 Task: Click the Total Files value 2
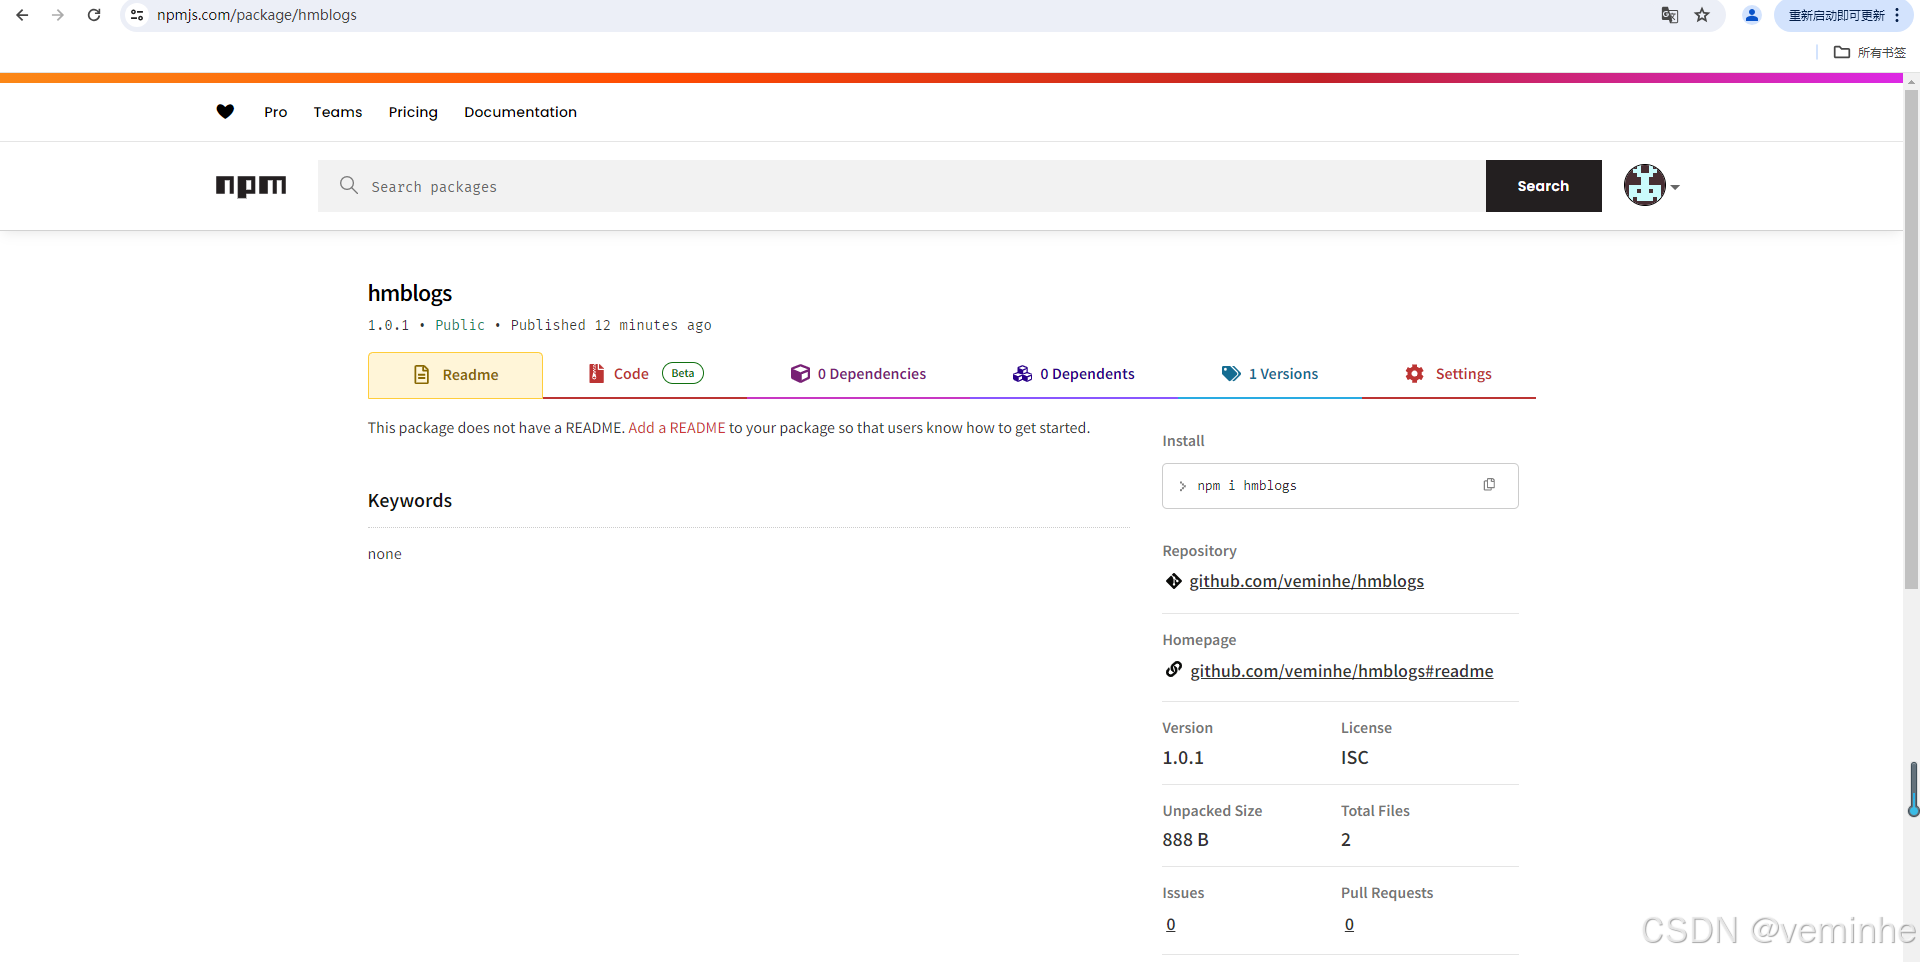click(1346, 840)
